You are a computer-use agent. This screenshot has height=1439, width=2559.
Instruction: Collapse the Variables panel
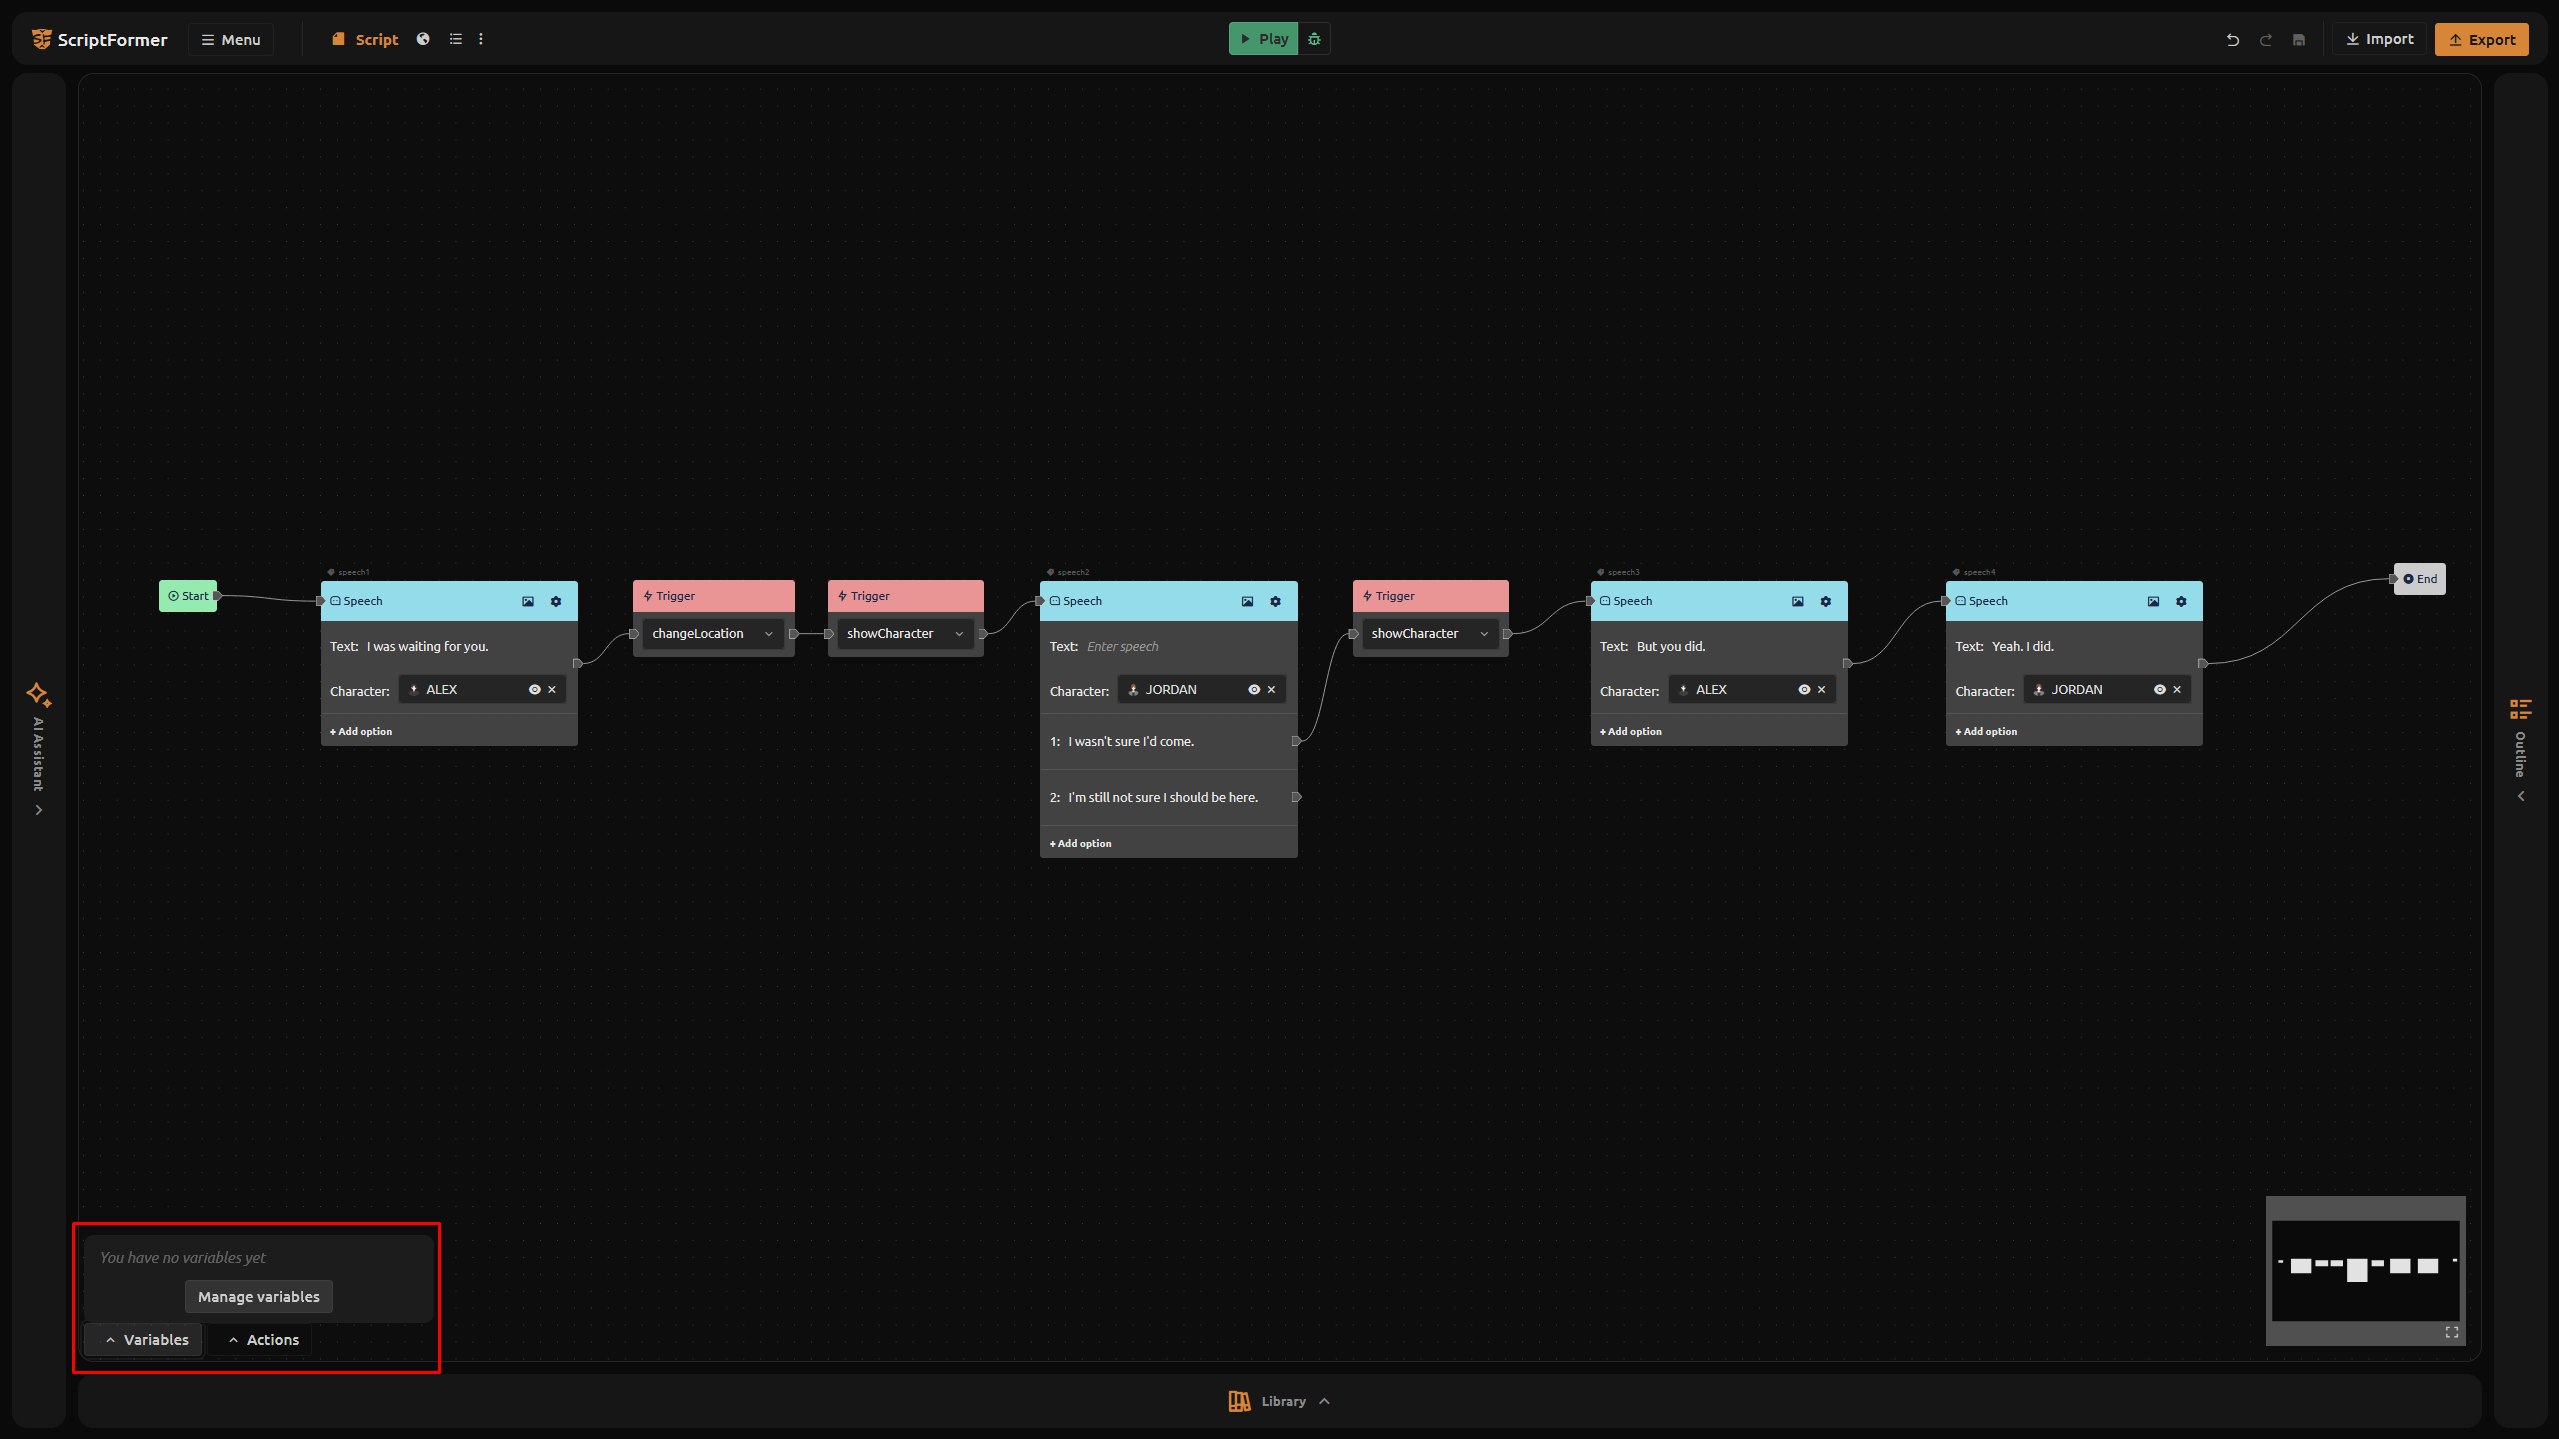point(145,1340)
